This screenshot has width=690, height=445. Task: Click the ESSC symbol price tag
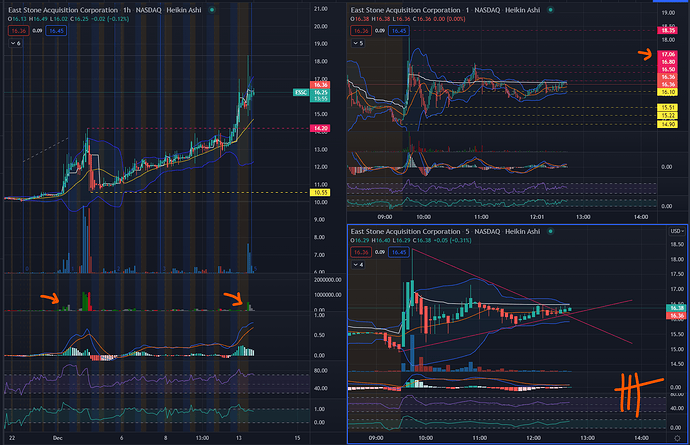coord(301,92)
